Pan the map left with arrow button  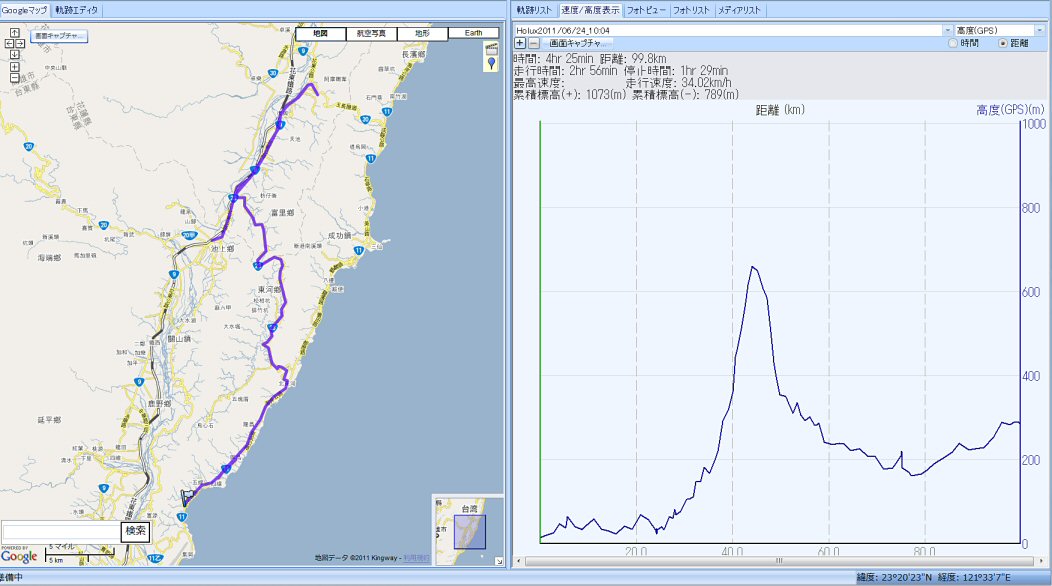coord(9,44)
